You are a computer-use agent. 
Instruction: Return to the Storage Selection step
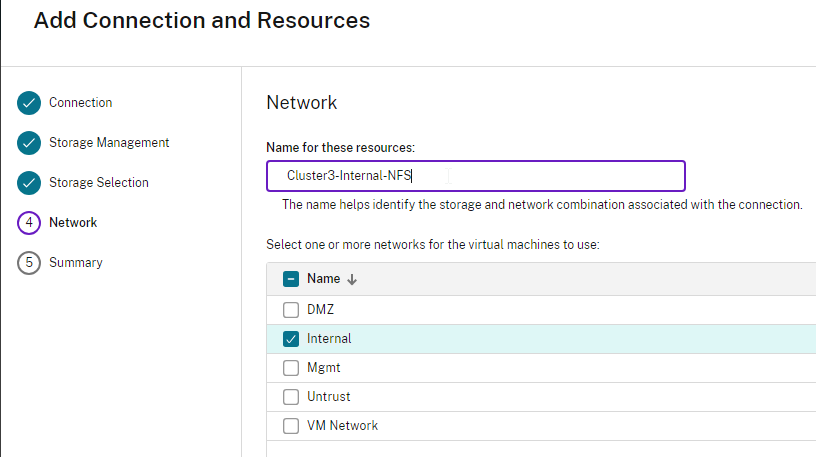(x=98, y=183)
